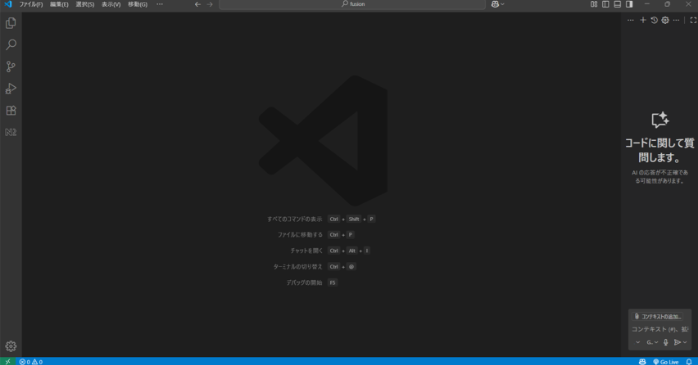Open the ellipsis left of new chat plus

630,20
